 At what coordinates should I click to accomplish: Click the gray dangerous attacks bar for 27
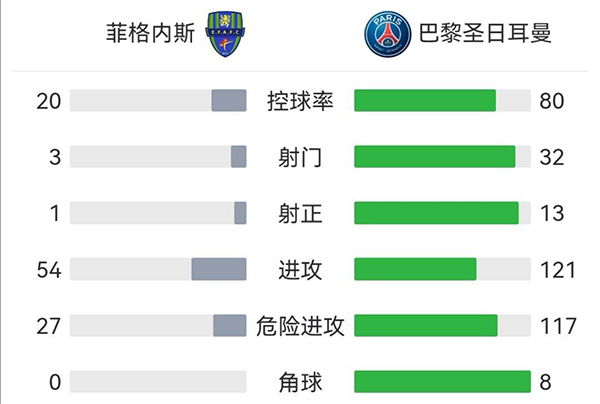click(230, 326)
